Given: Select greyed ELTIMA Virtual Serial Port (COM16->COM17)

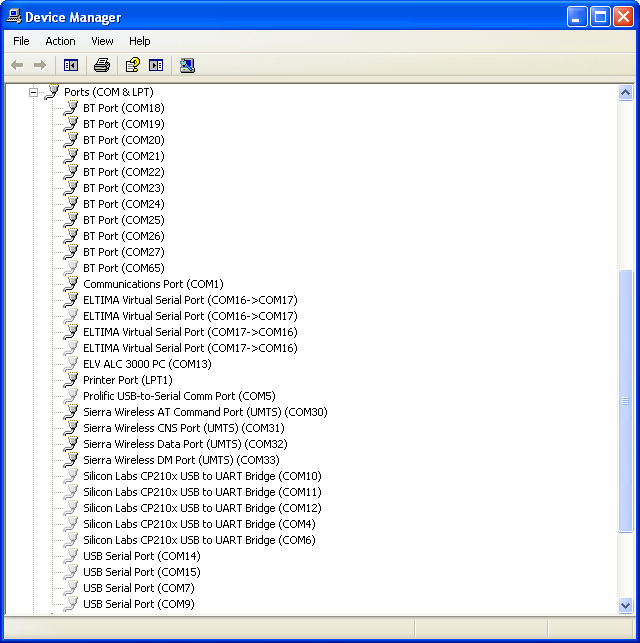Looking at the screenshot, I should [x=190, y=316].
